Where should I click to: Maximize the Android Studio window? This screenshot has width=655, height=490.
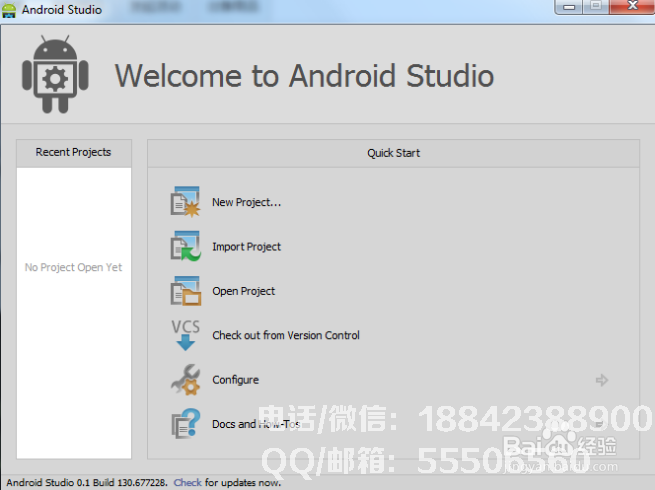596,6
